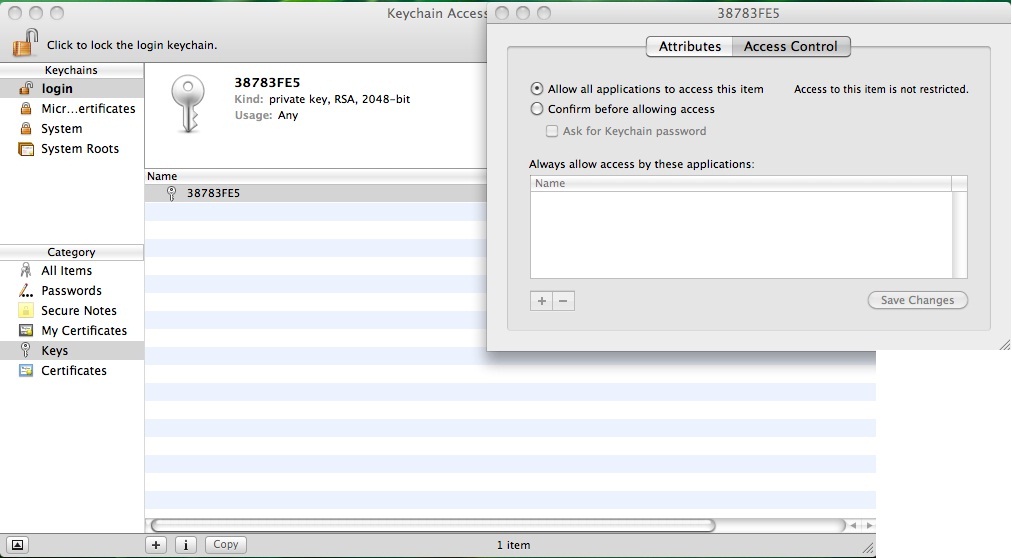Select Allow all applications to access this item

538,89
